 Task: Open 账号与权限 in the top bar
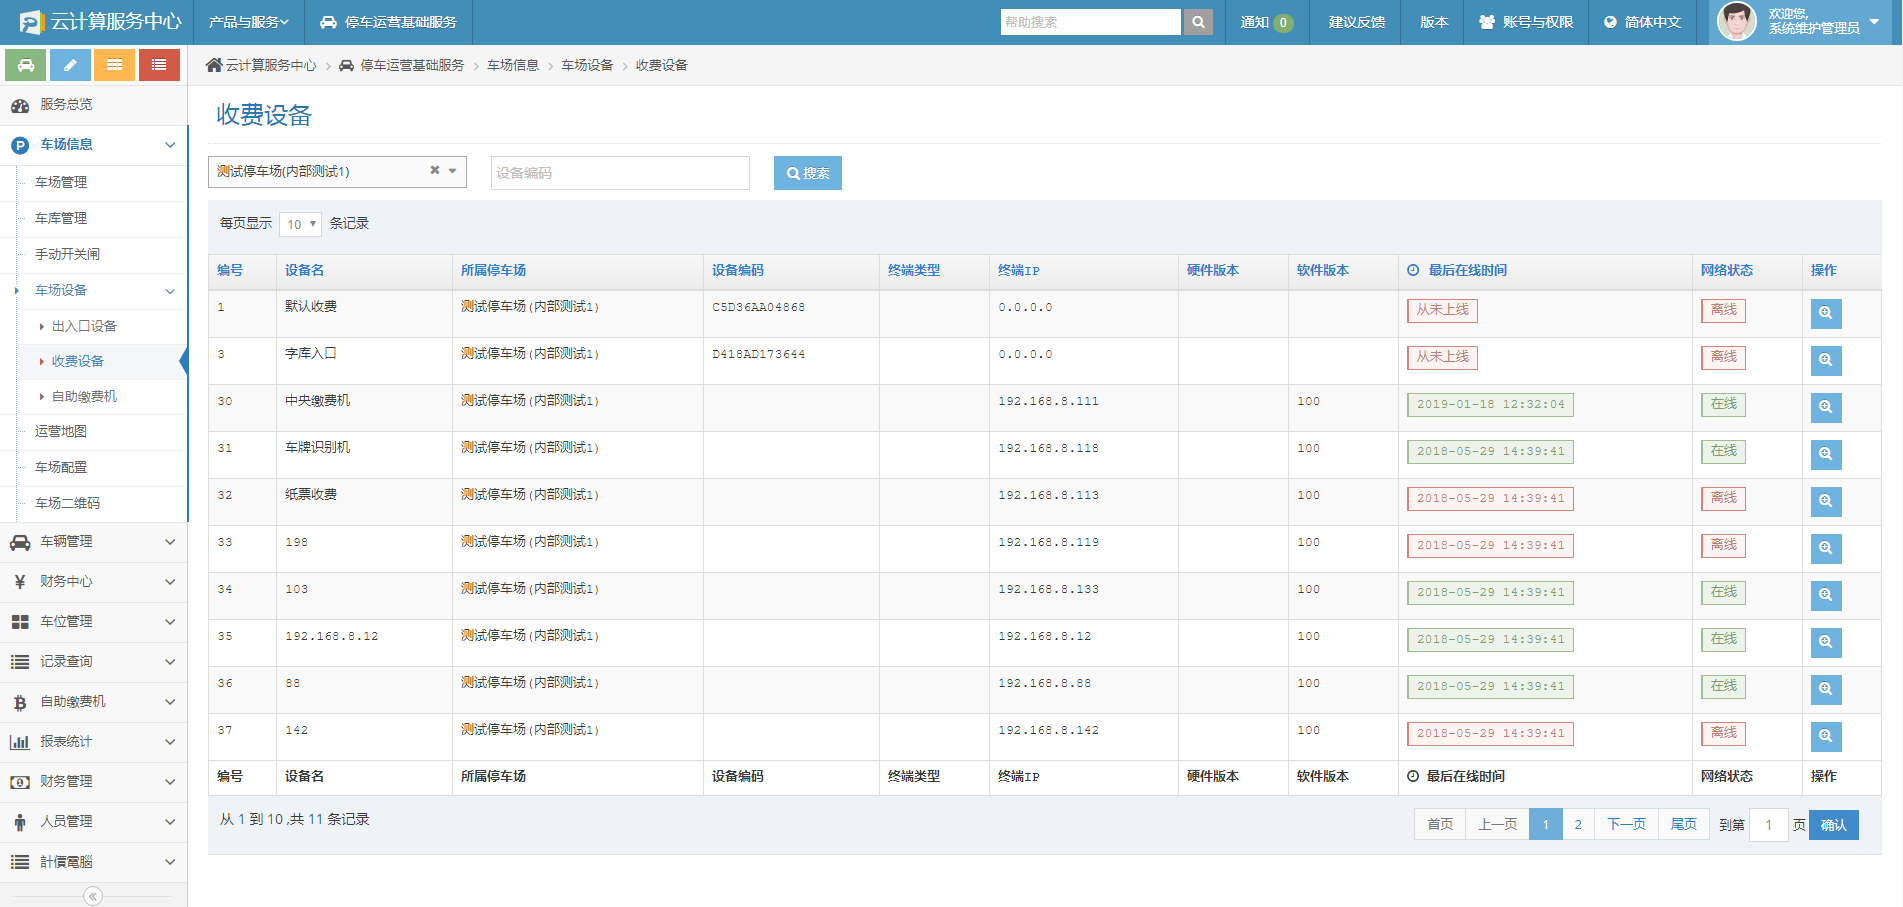(1526, 22)
